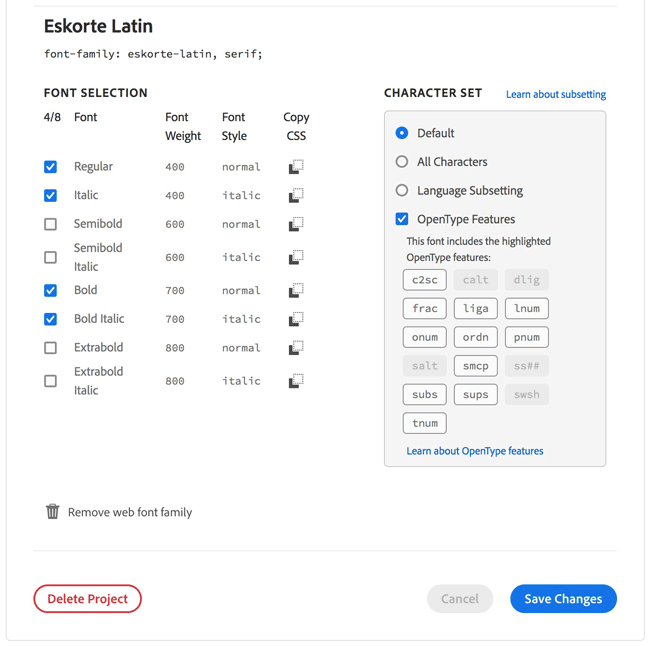Copy CSS for Bold normal font

(296, 290)
